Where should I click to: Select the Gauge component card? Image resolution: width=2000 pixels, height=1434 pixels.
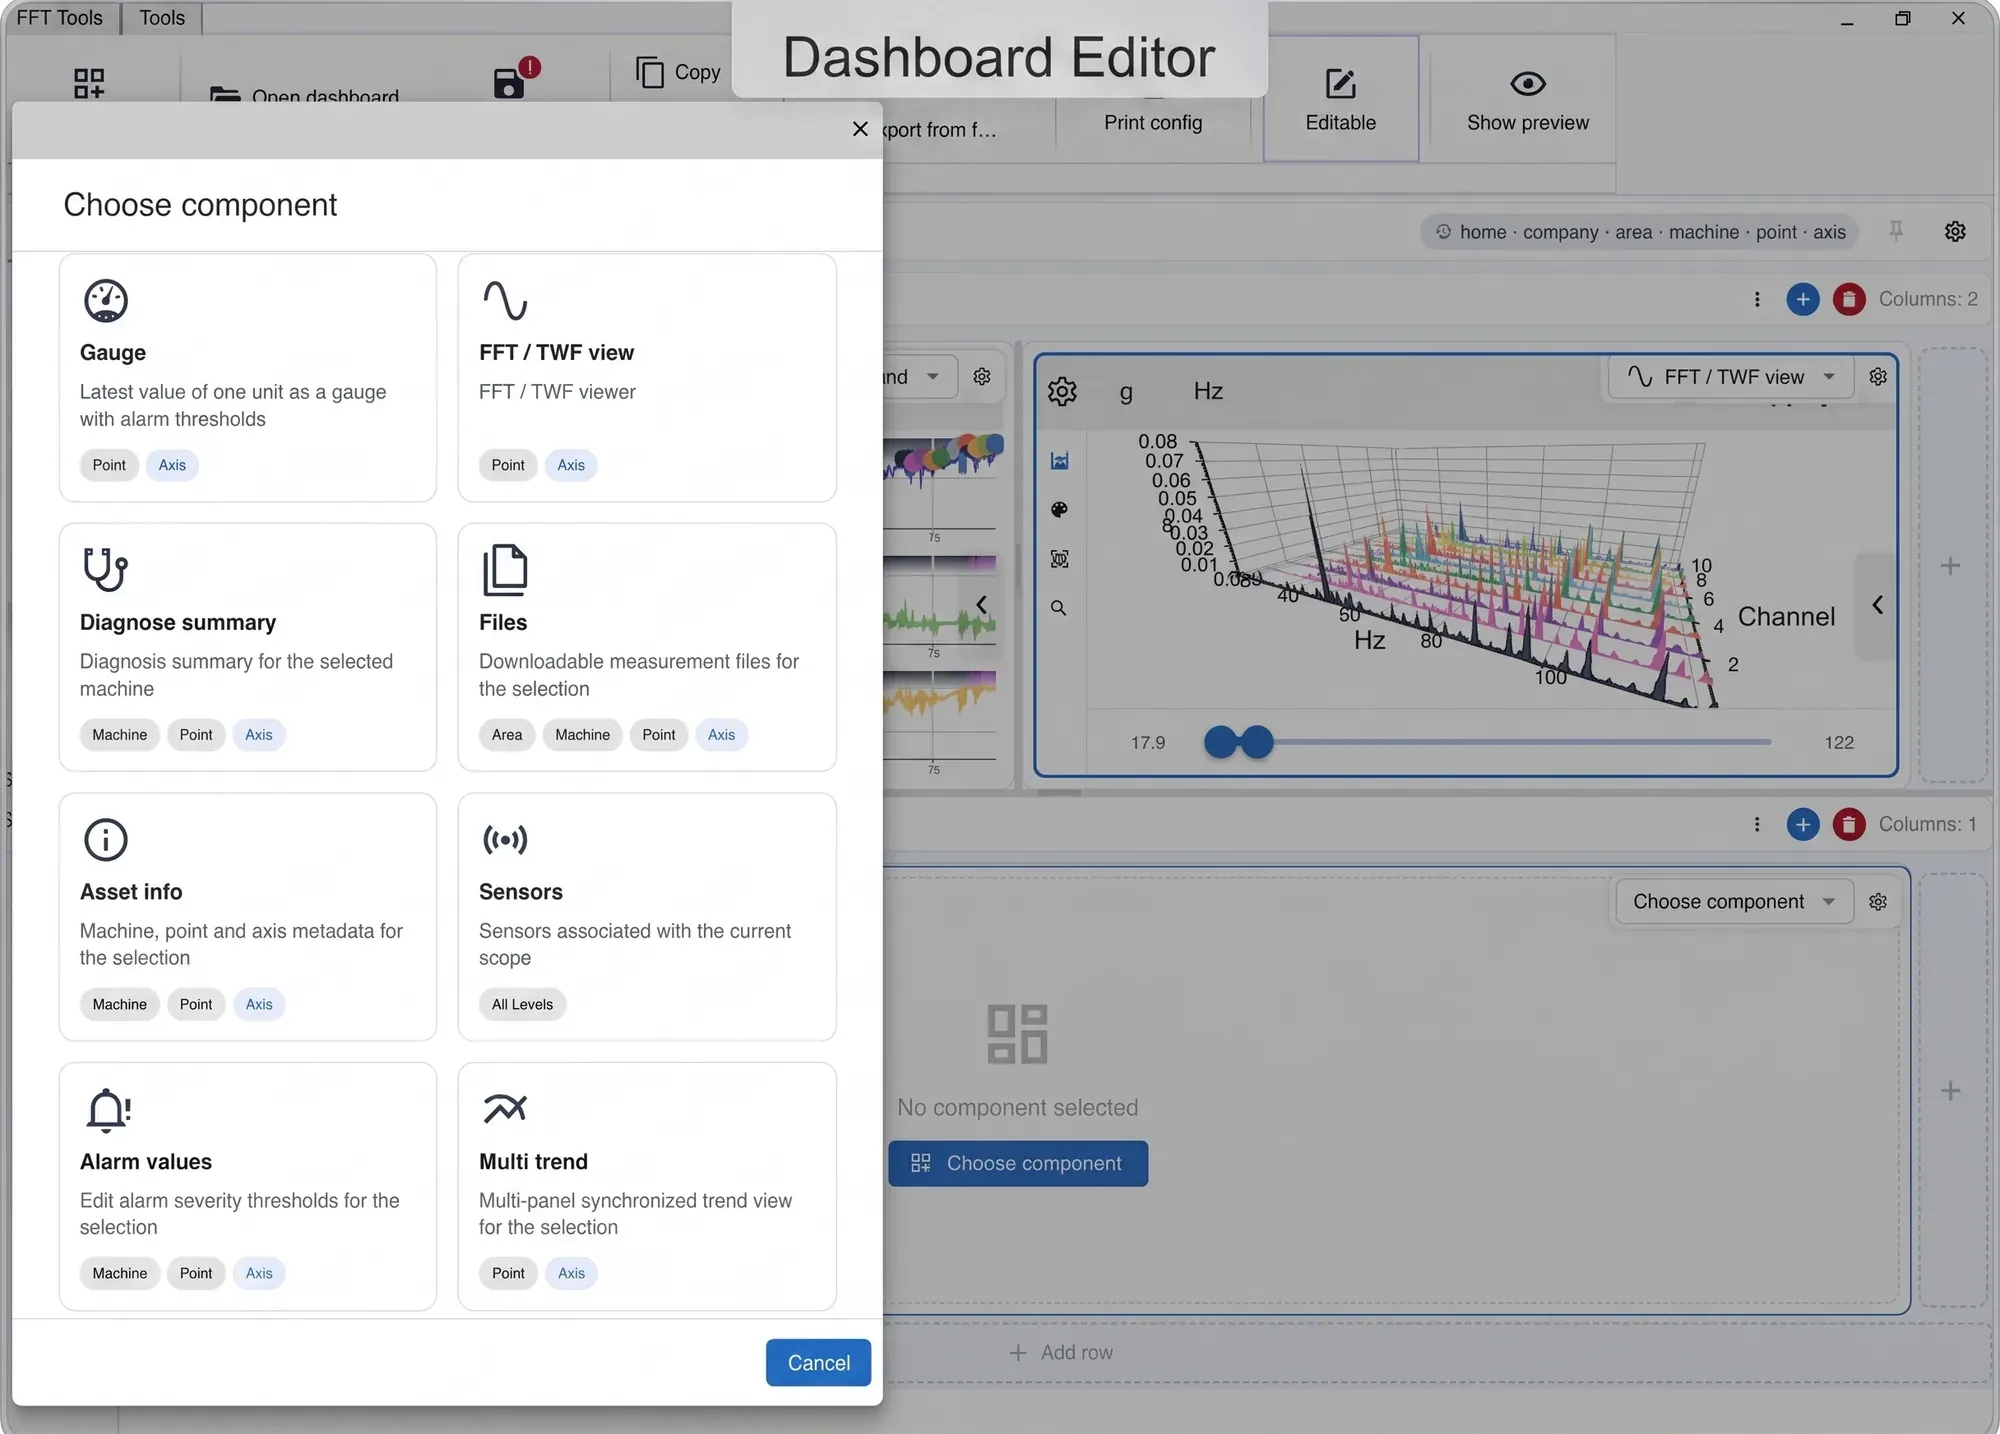click(248, 377)
